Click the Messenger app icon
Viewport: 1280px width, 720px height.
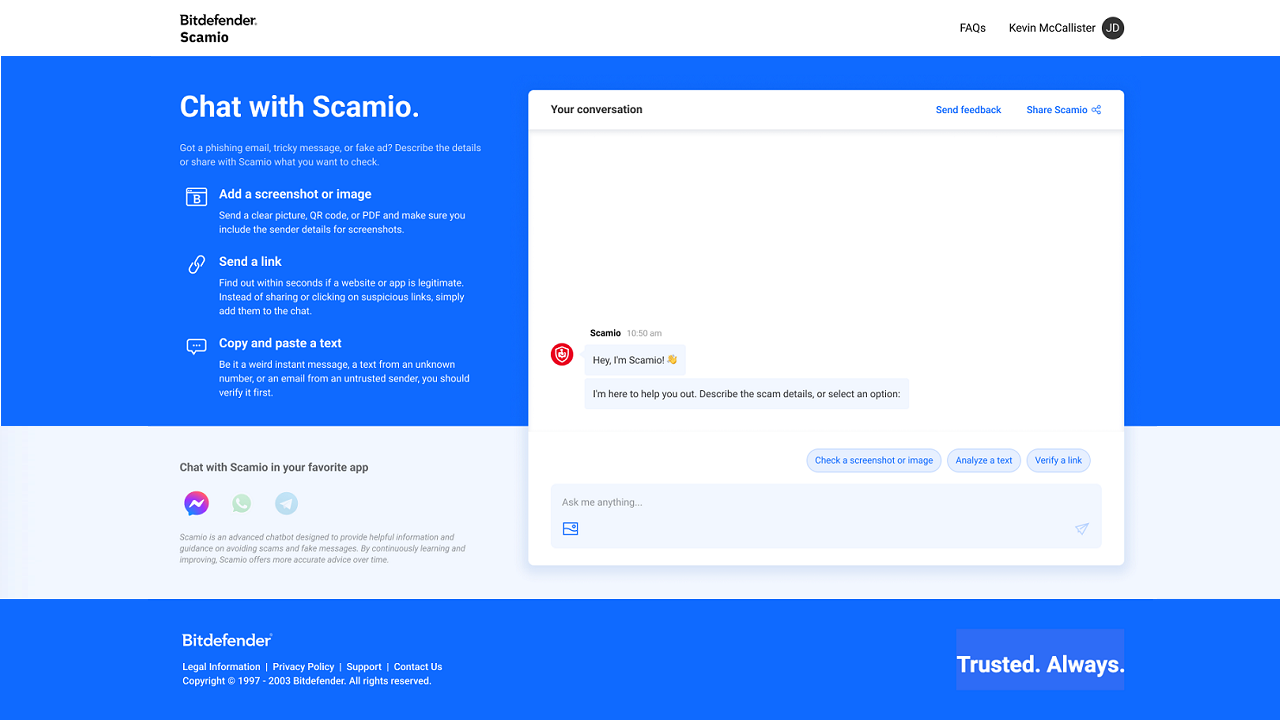click(x=196, y=504)
